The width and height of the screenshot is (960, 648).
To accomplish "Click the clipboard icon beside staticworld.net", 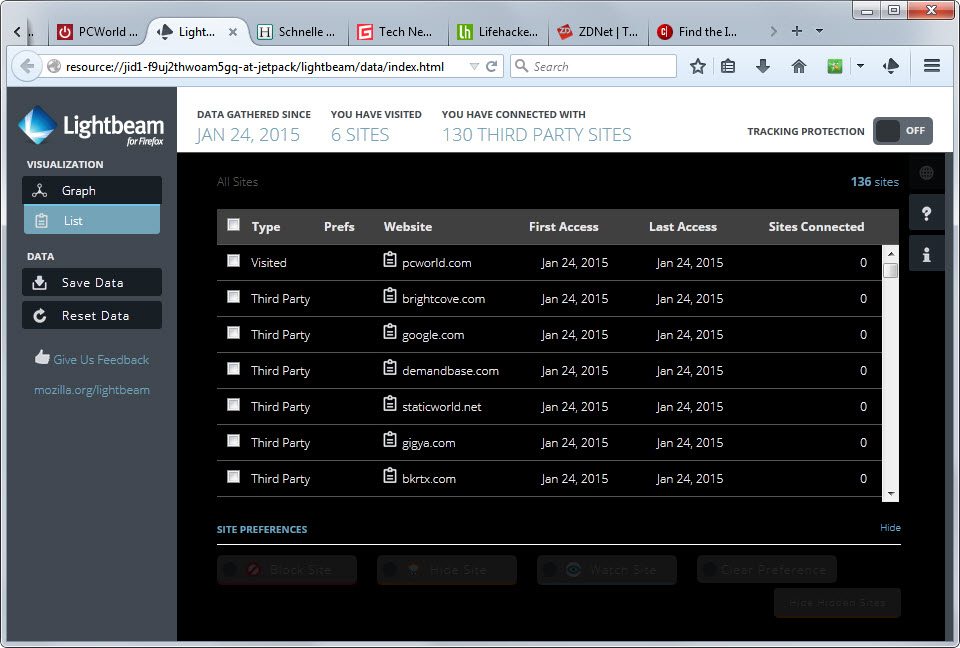I will click(x=390, y=404).
